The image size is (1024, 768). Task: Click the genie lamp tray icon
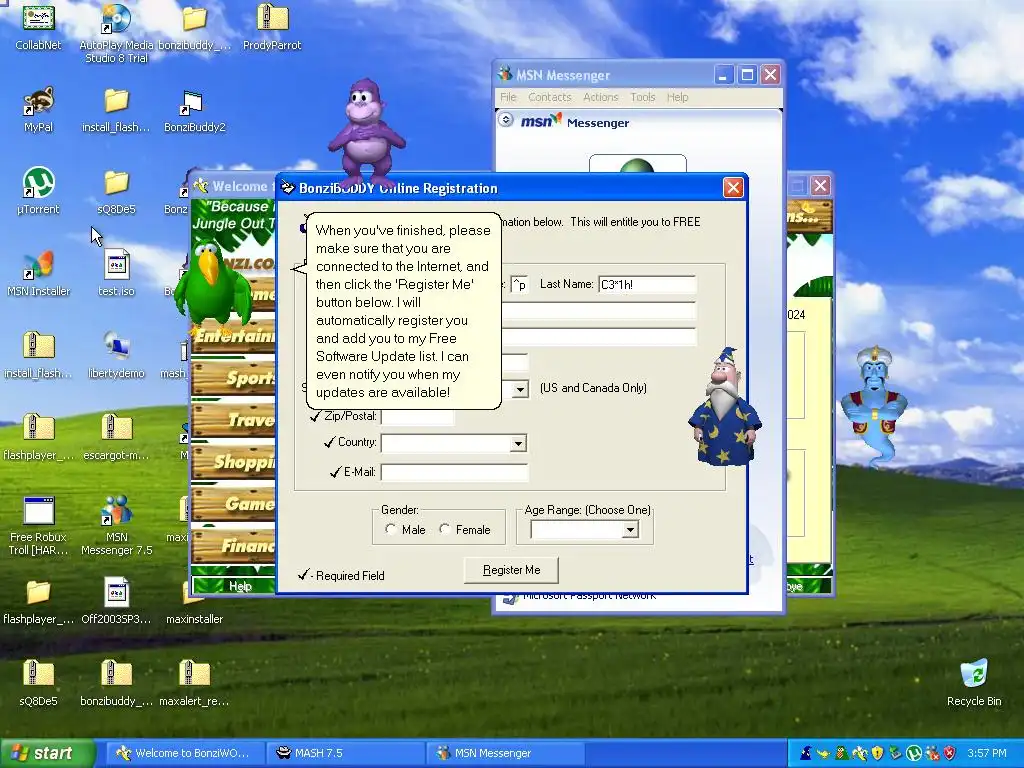[824, 754]
